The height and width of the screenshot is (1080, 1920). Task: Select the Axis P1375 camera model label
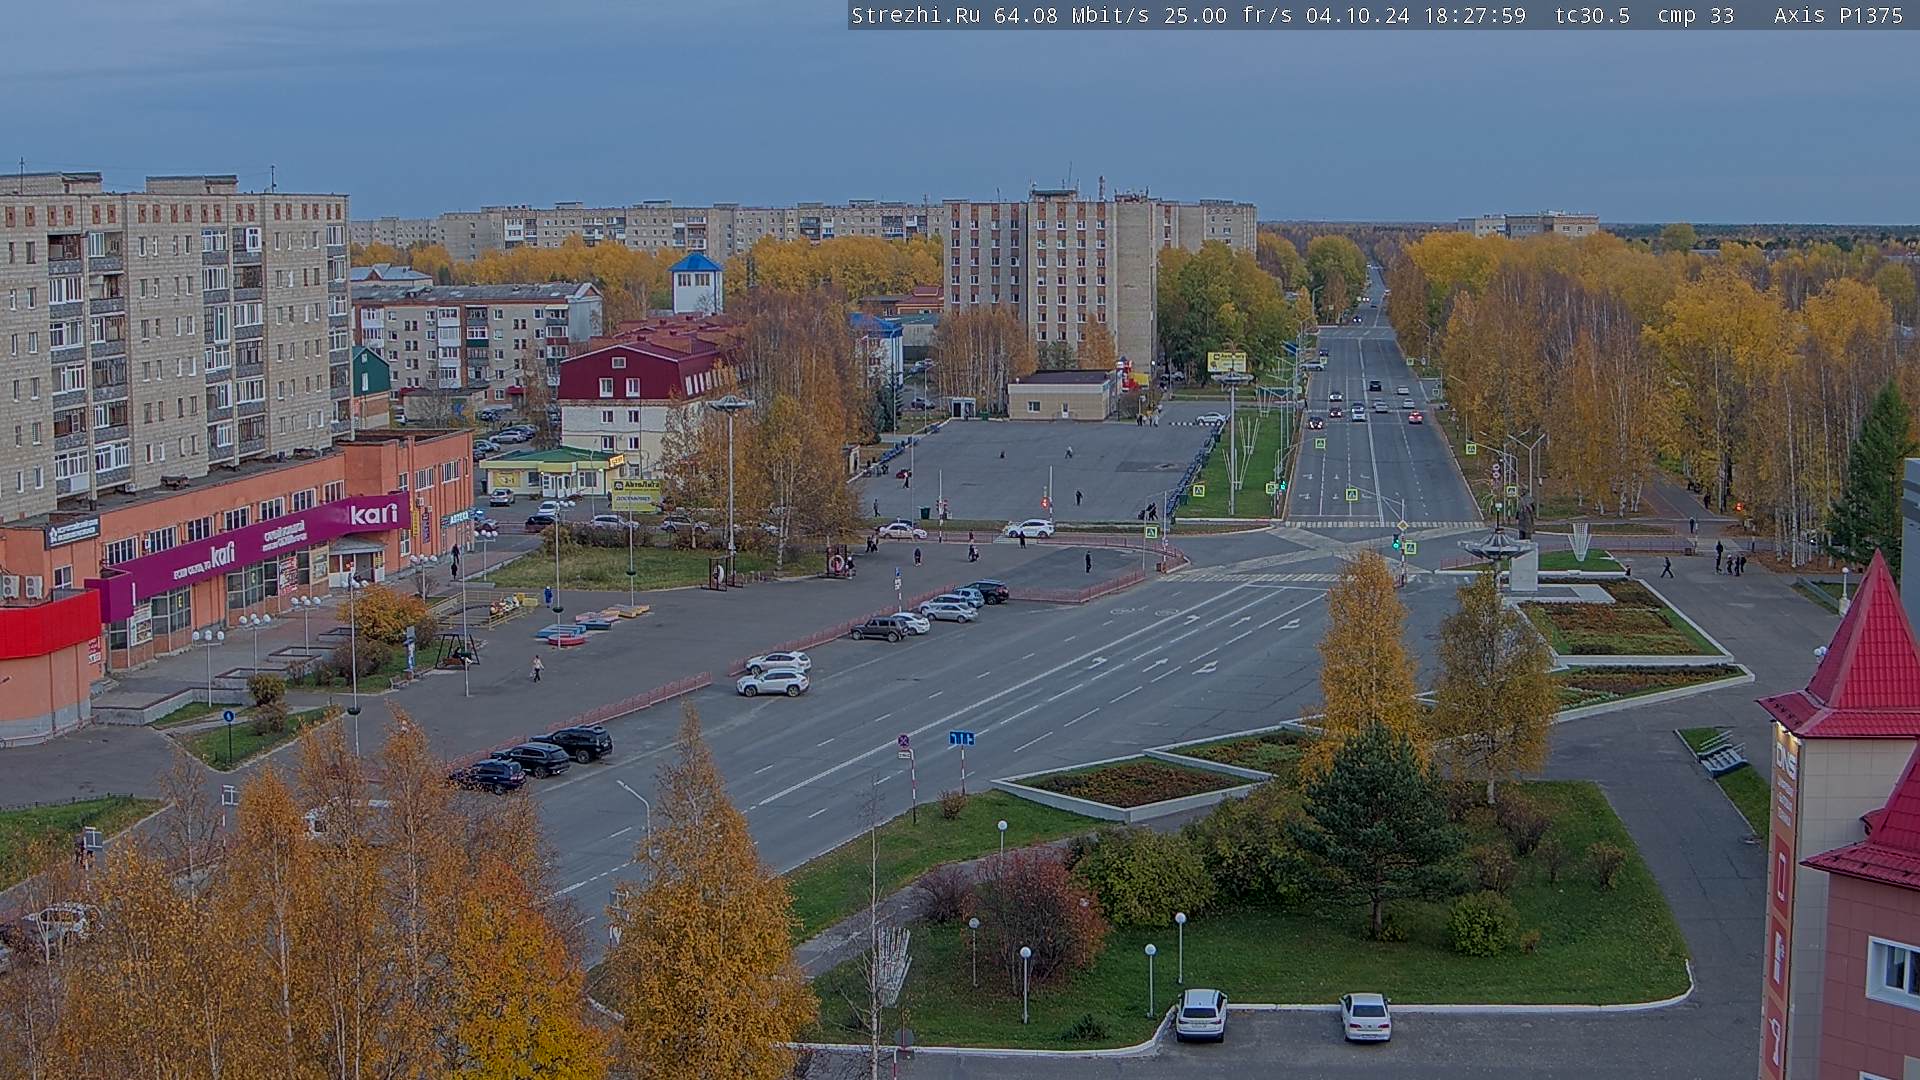[x=1838, y=15]
